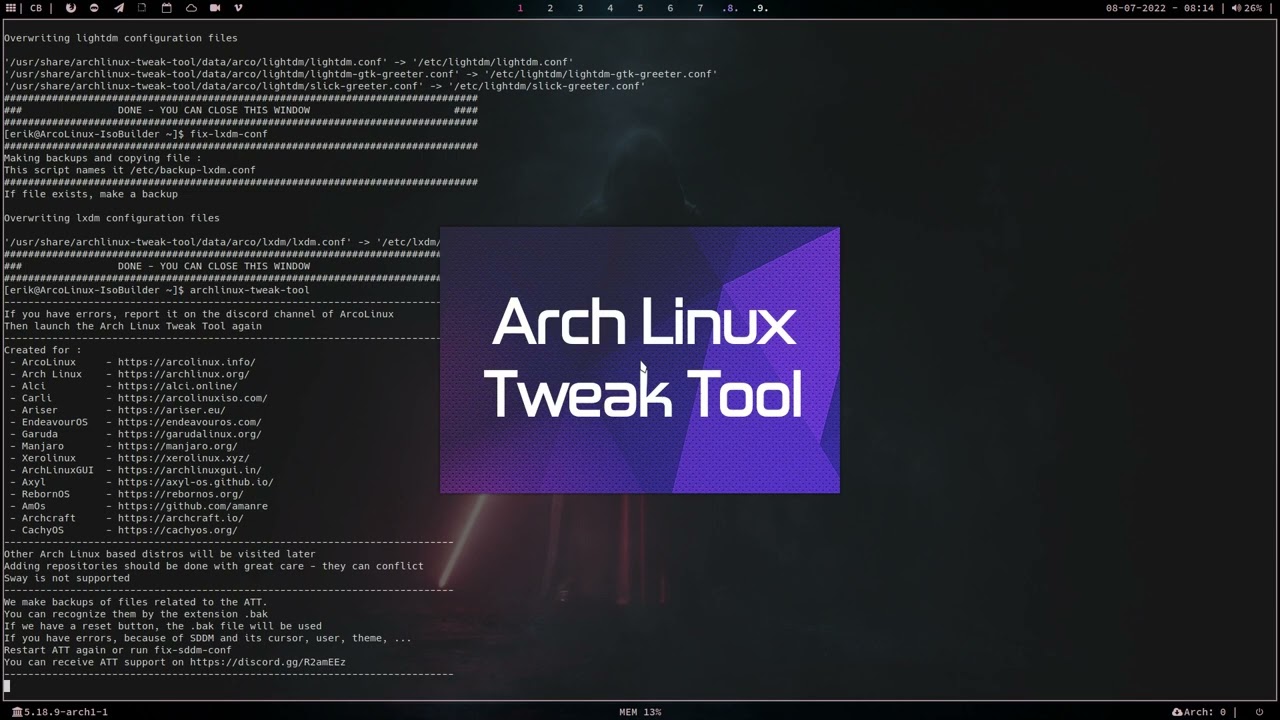Launch Firefox from the top bar

tap(71, 8)
